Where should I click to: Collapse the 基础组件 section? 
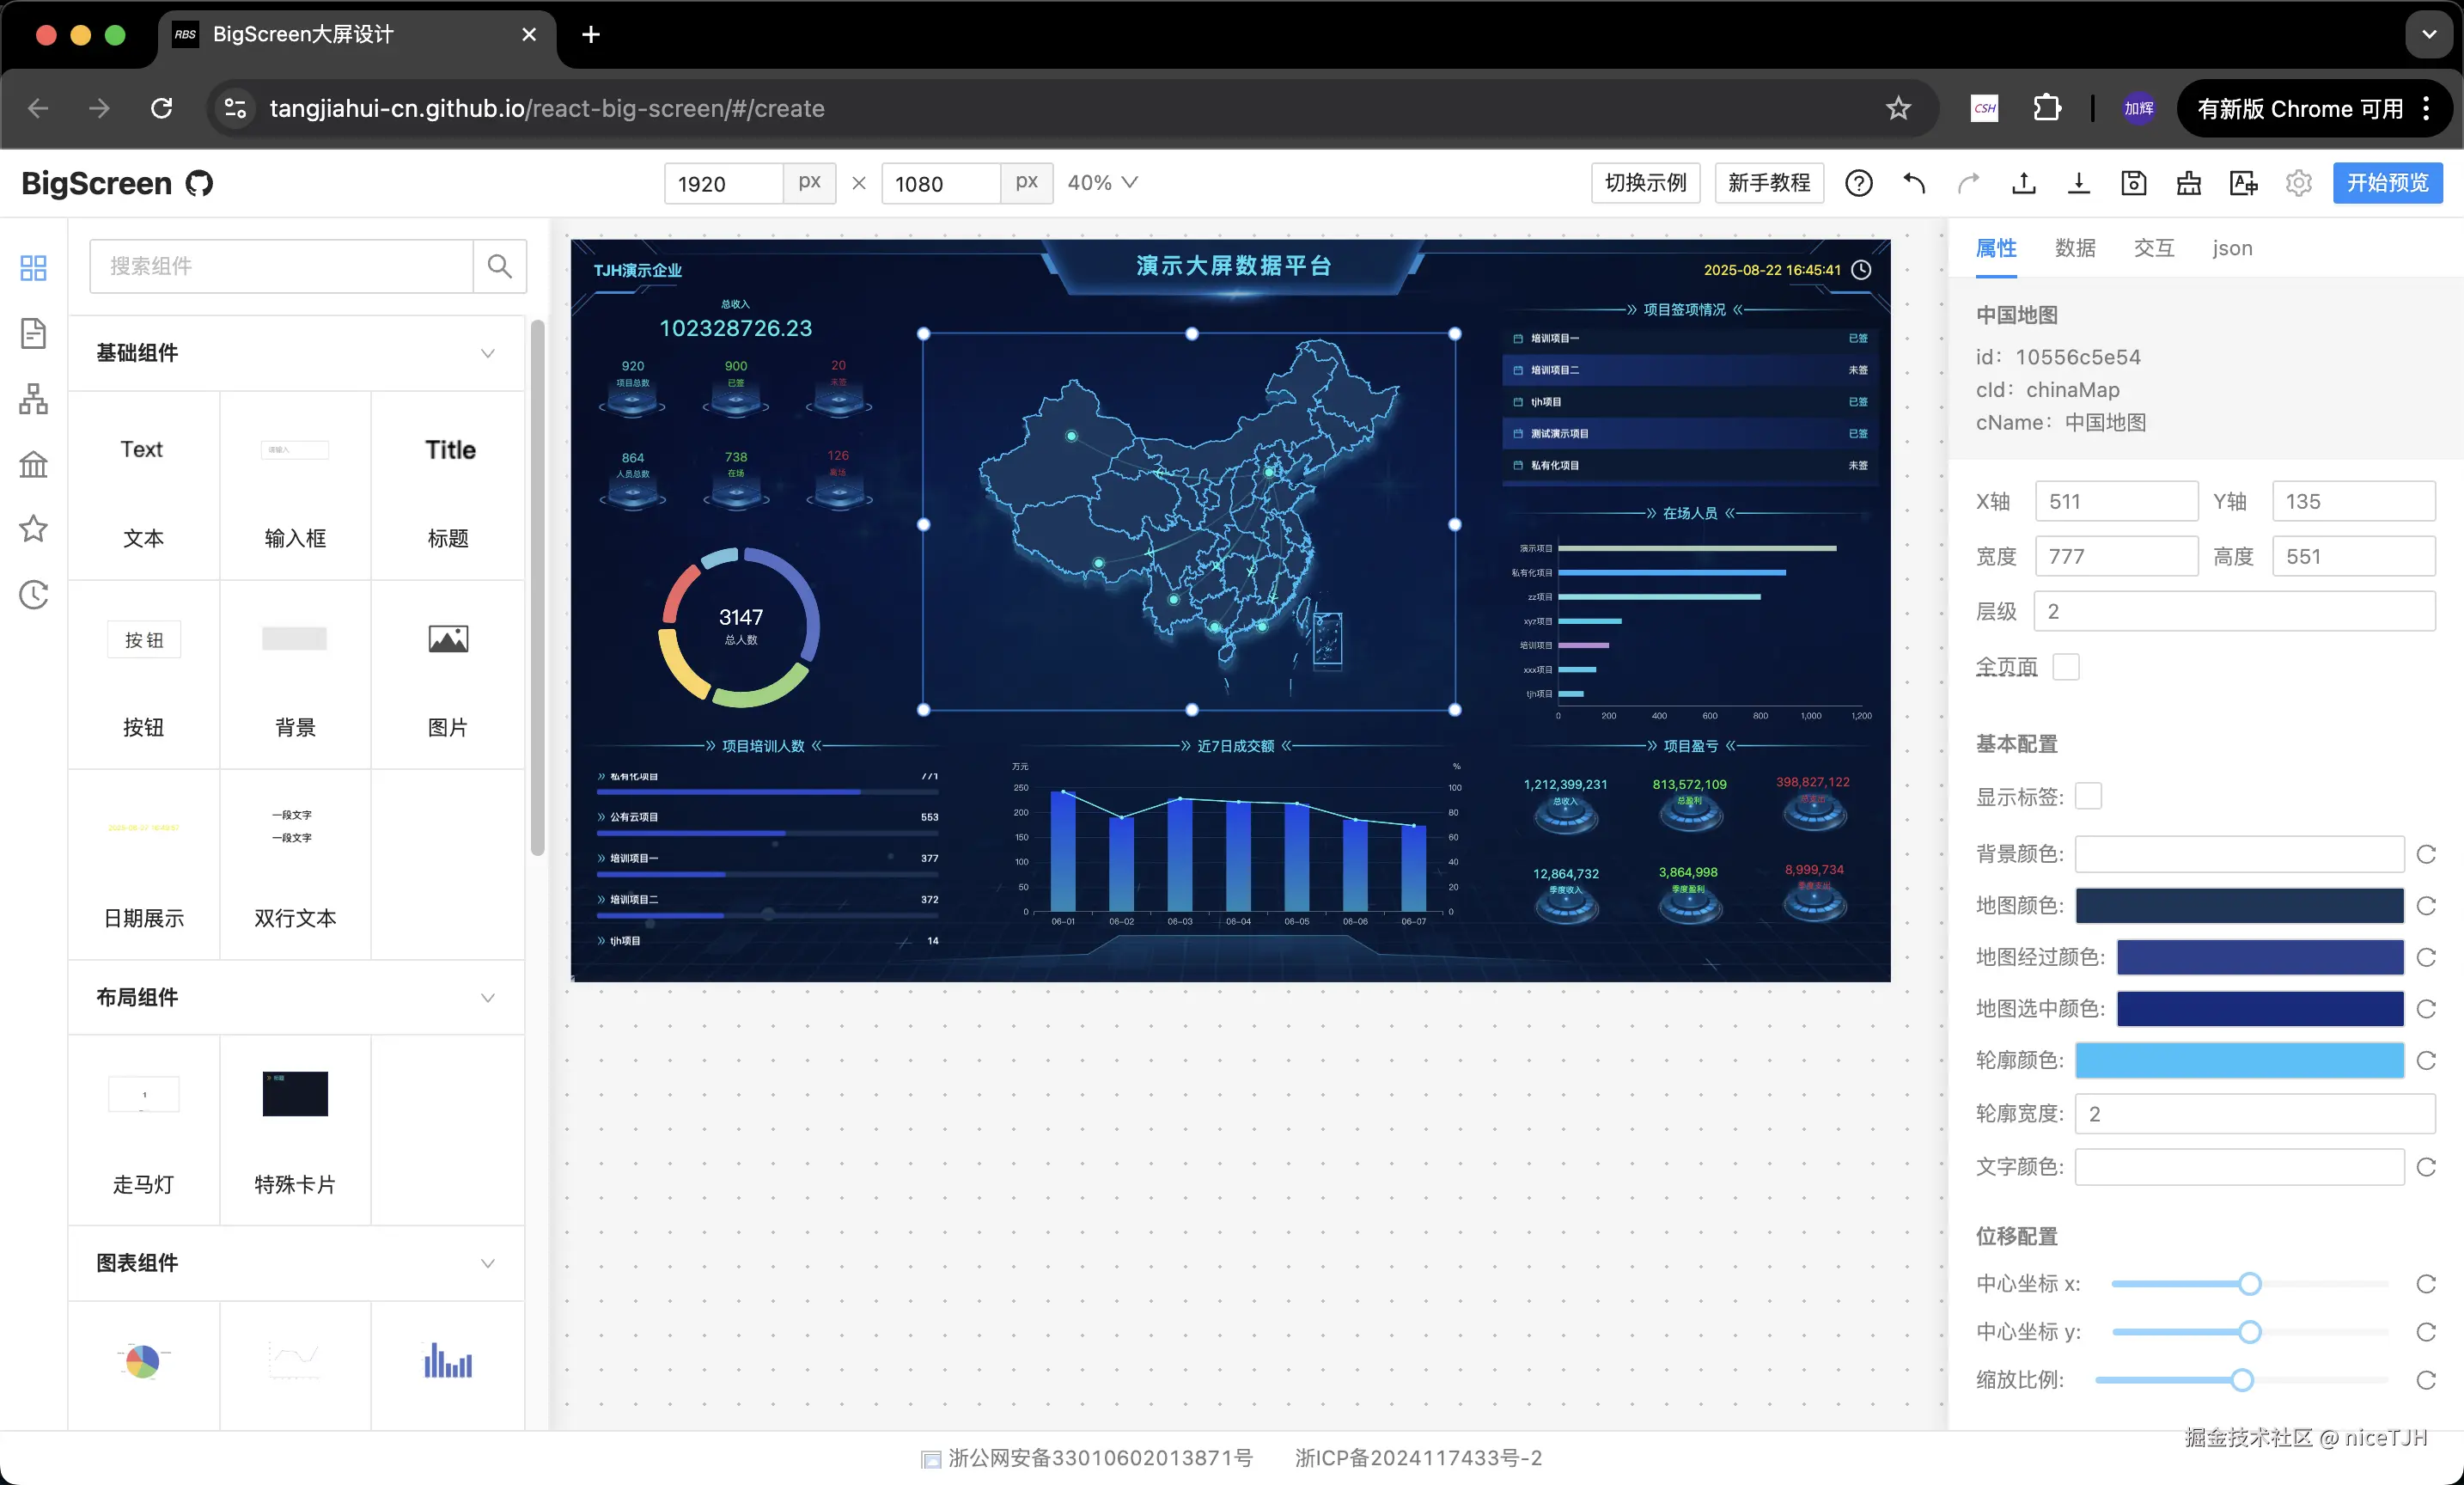[487, 353]
